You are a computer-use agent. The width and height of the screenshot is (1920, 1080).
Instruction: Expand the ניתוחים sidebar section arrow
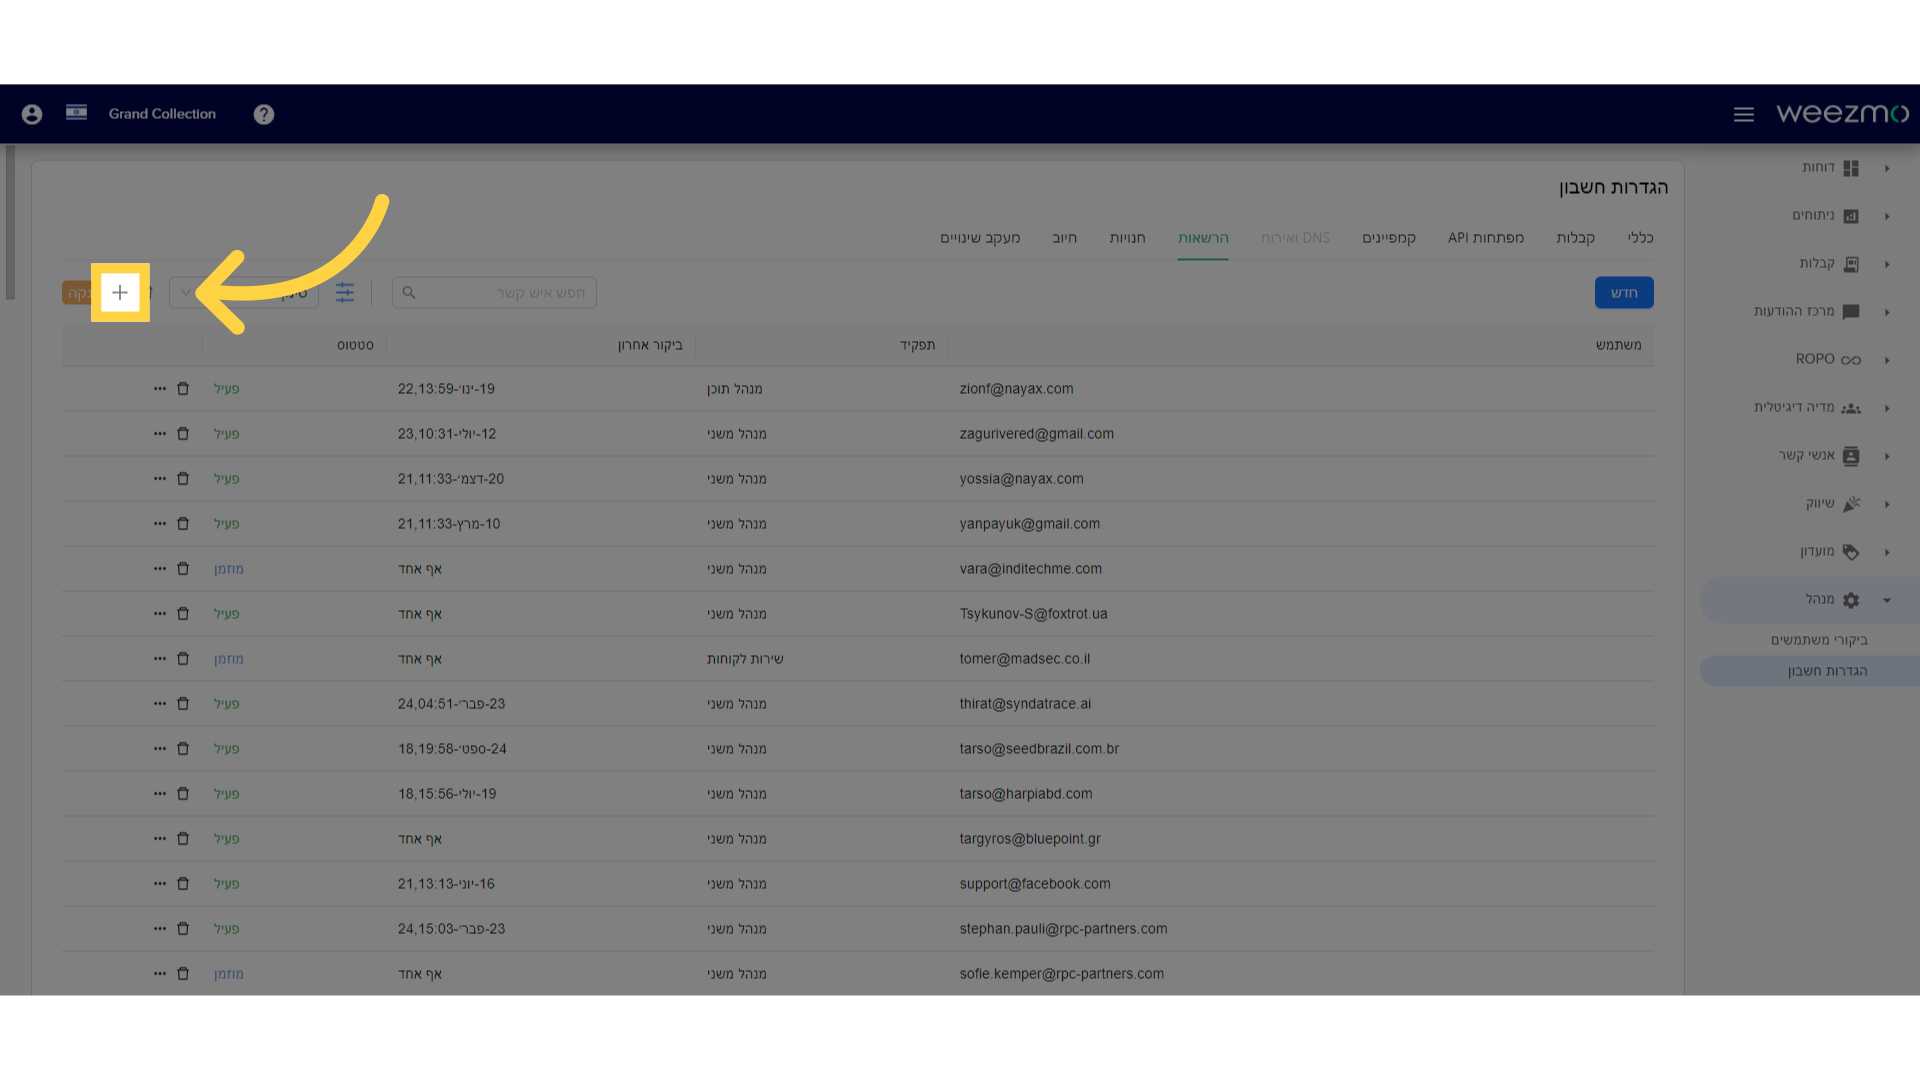1887,216
